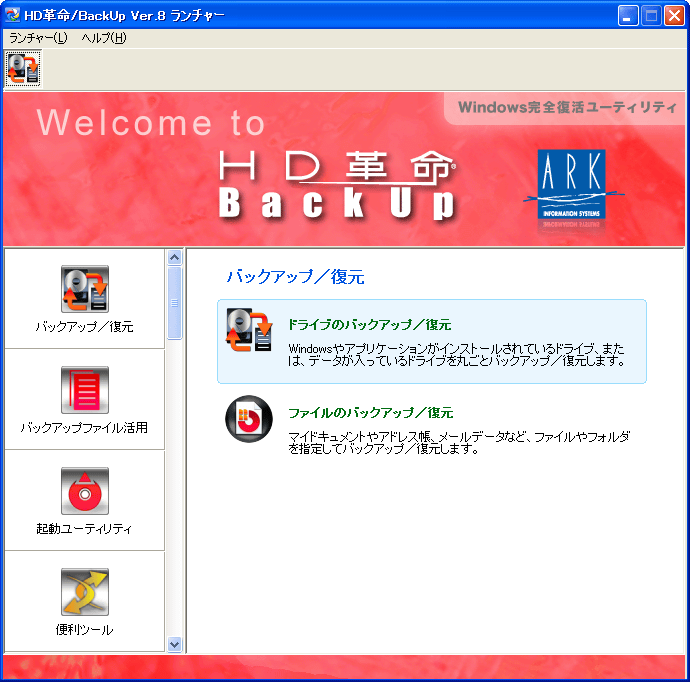Click the 起動ユーティリティ sidebar label
The width and height of the screenshot is (690, 682).
click(84, 528)
